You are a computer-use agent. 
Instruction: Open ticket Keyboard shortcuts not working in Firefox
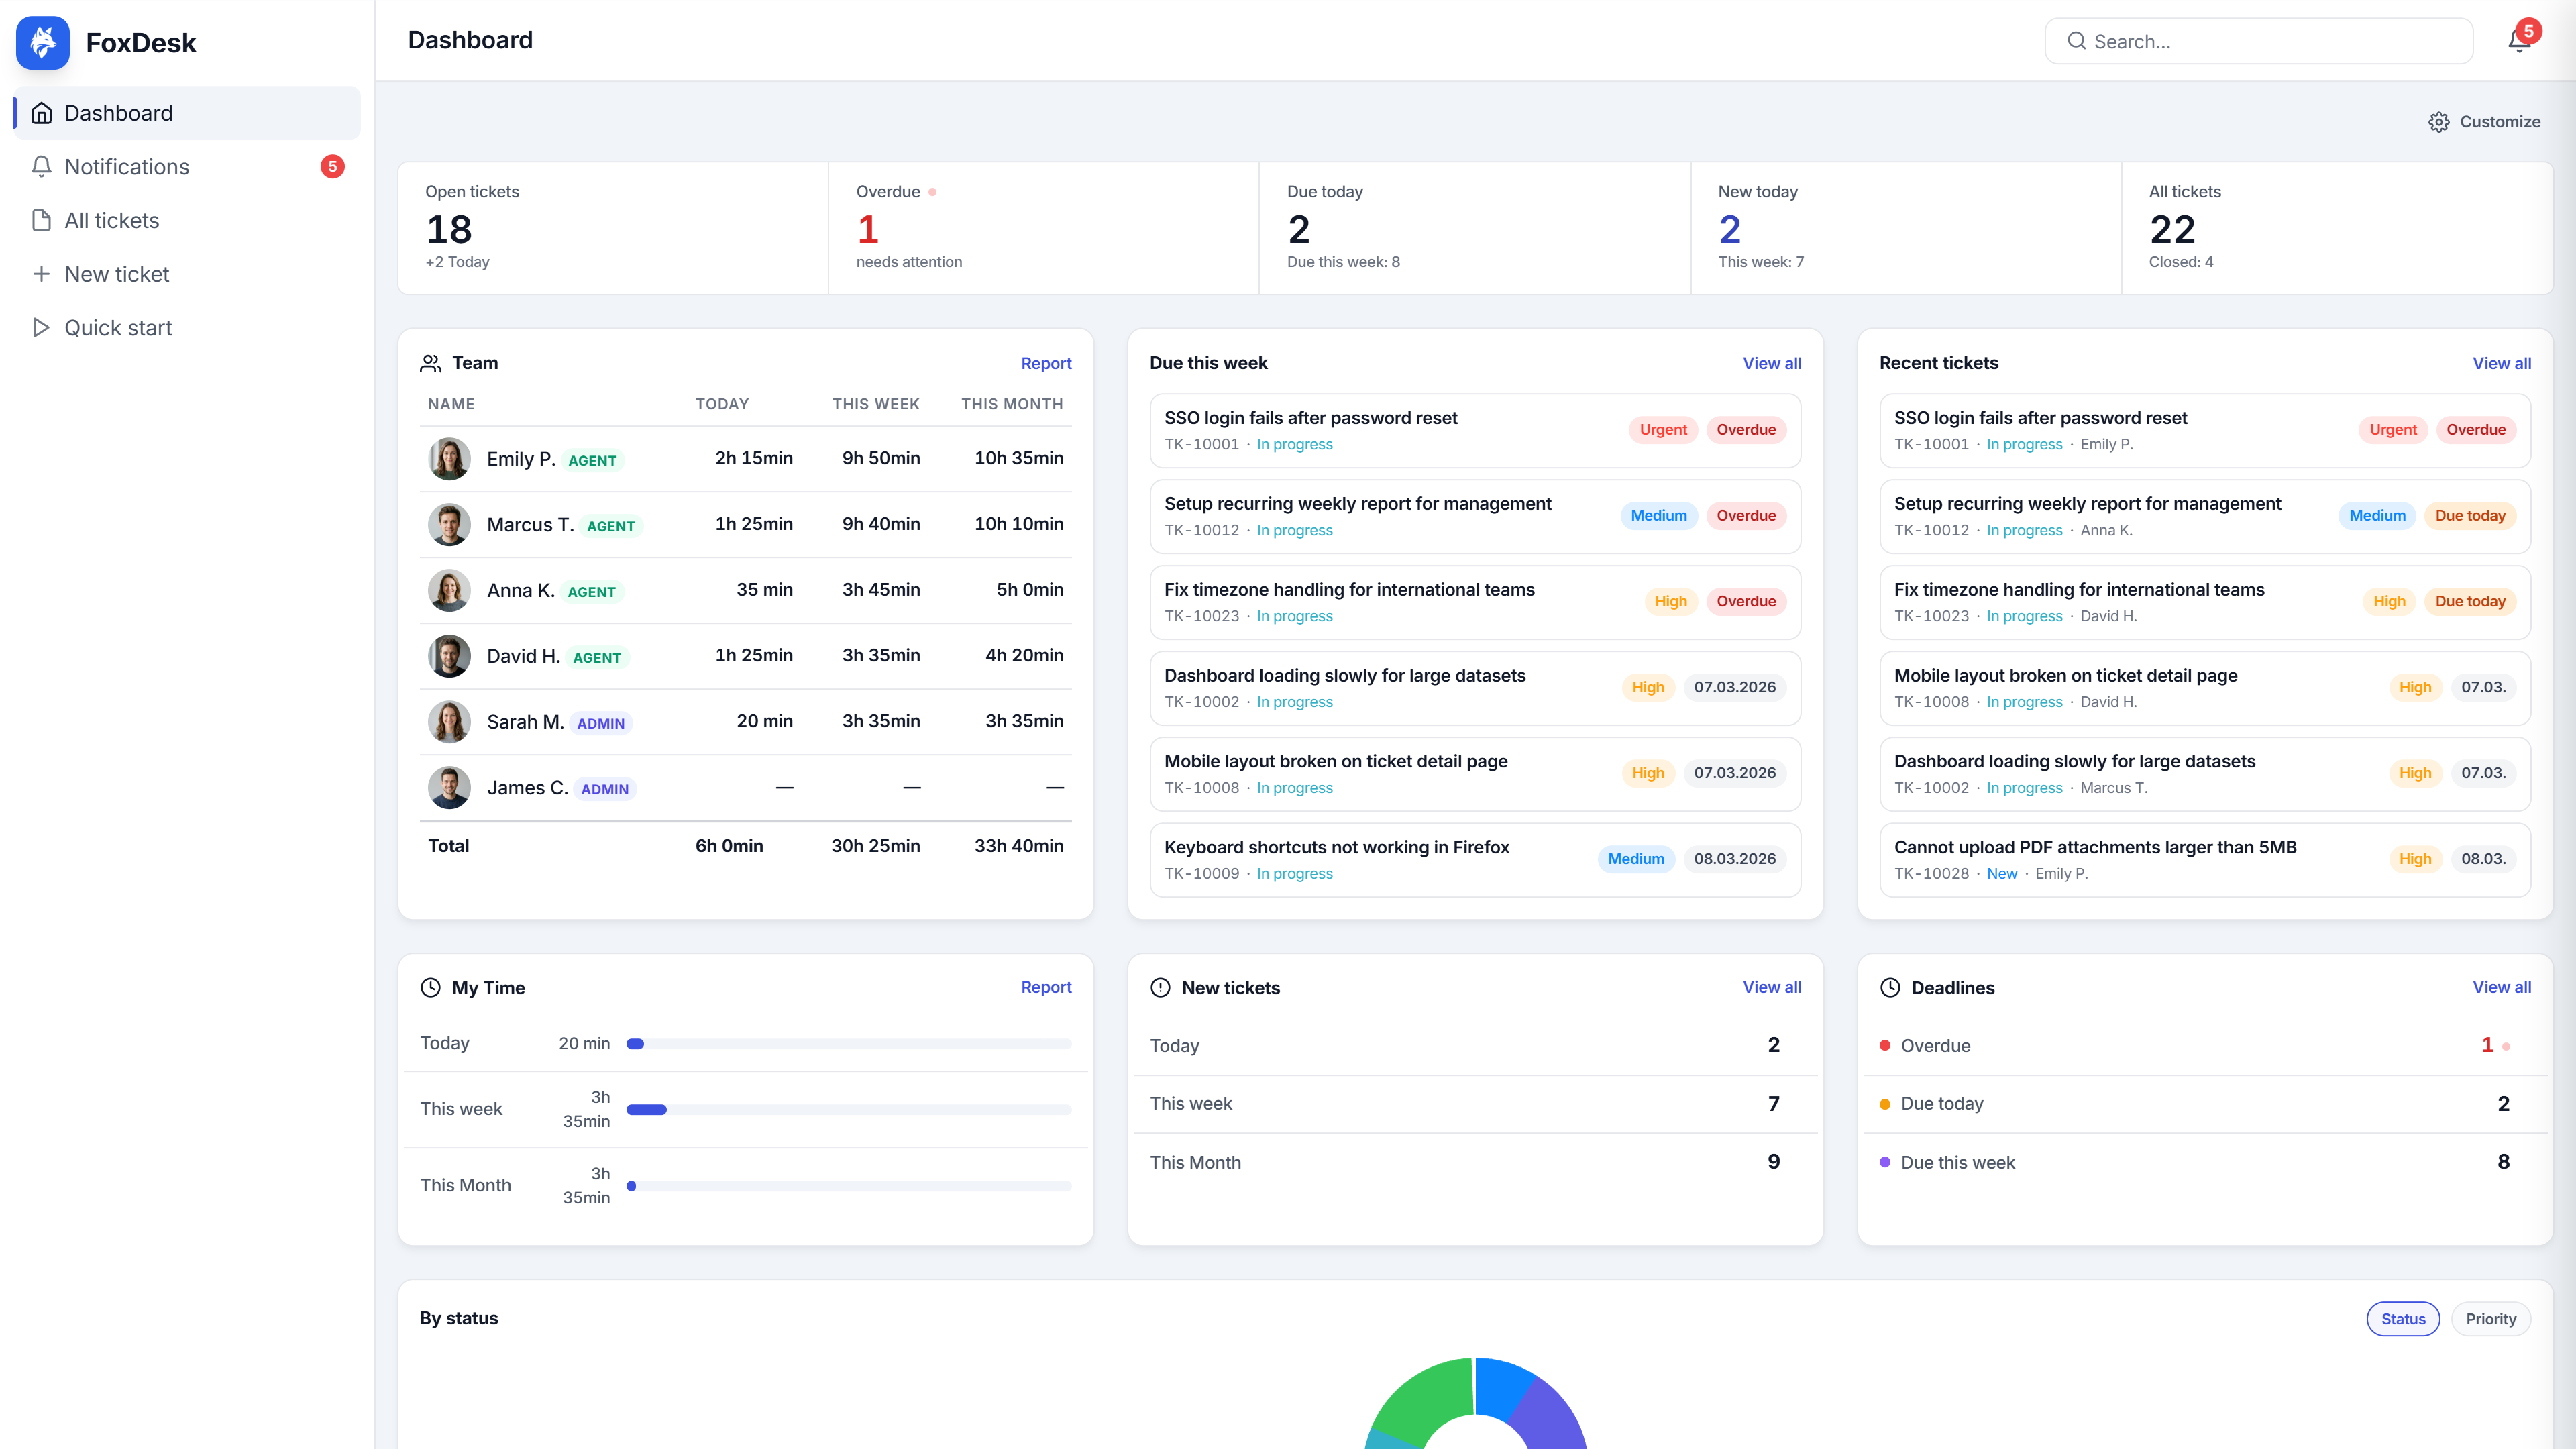1475,860
